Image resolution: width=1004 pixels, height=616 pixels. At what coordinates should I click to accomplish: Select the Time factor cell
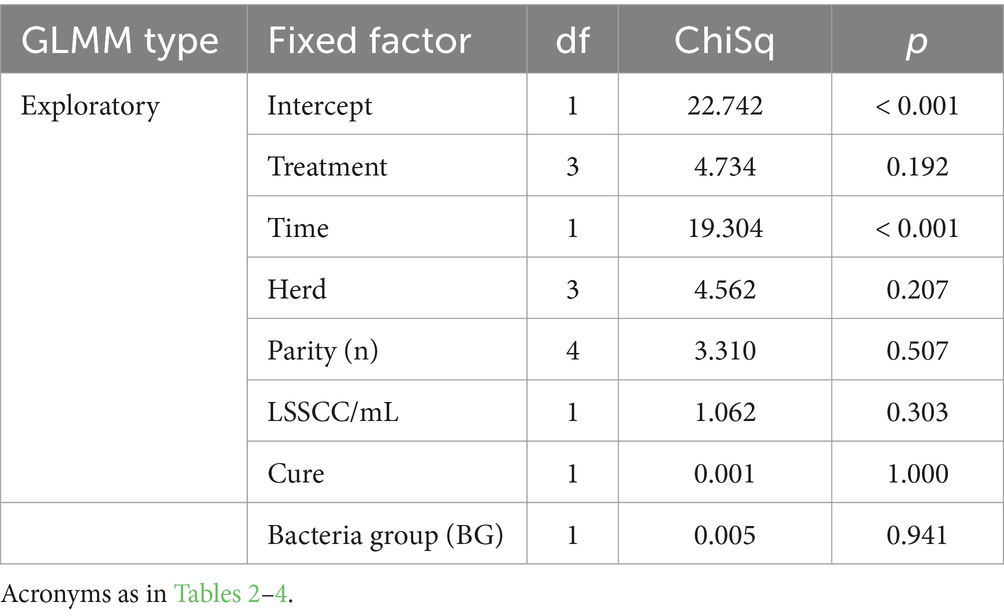(298, 228)
